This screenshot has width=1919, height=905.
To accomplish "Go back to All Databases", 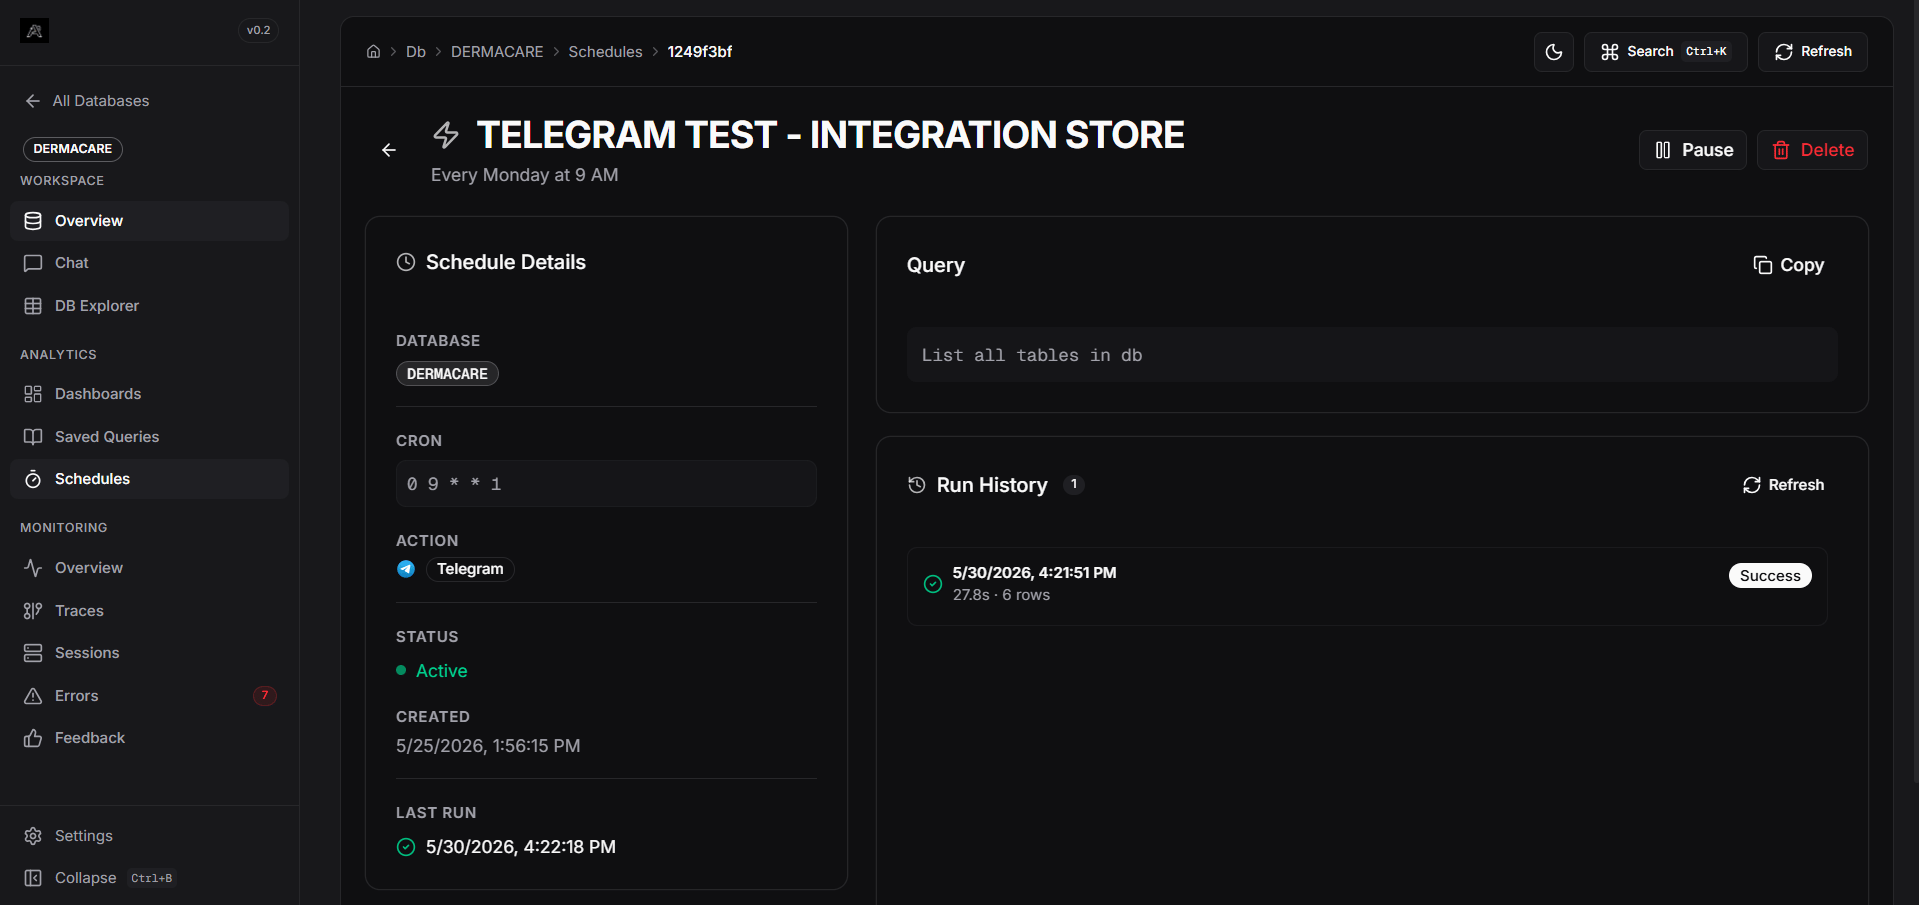I will click(87, 101).
